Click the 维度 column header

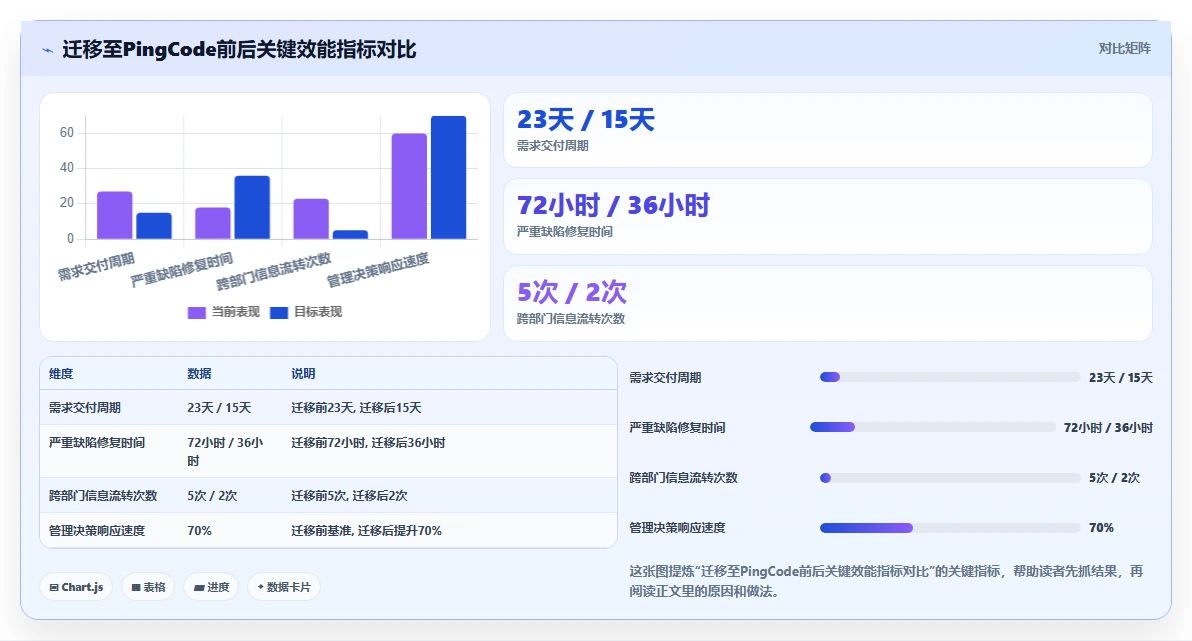click(x=61, y=373)
